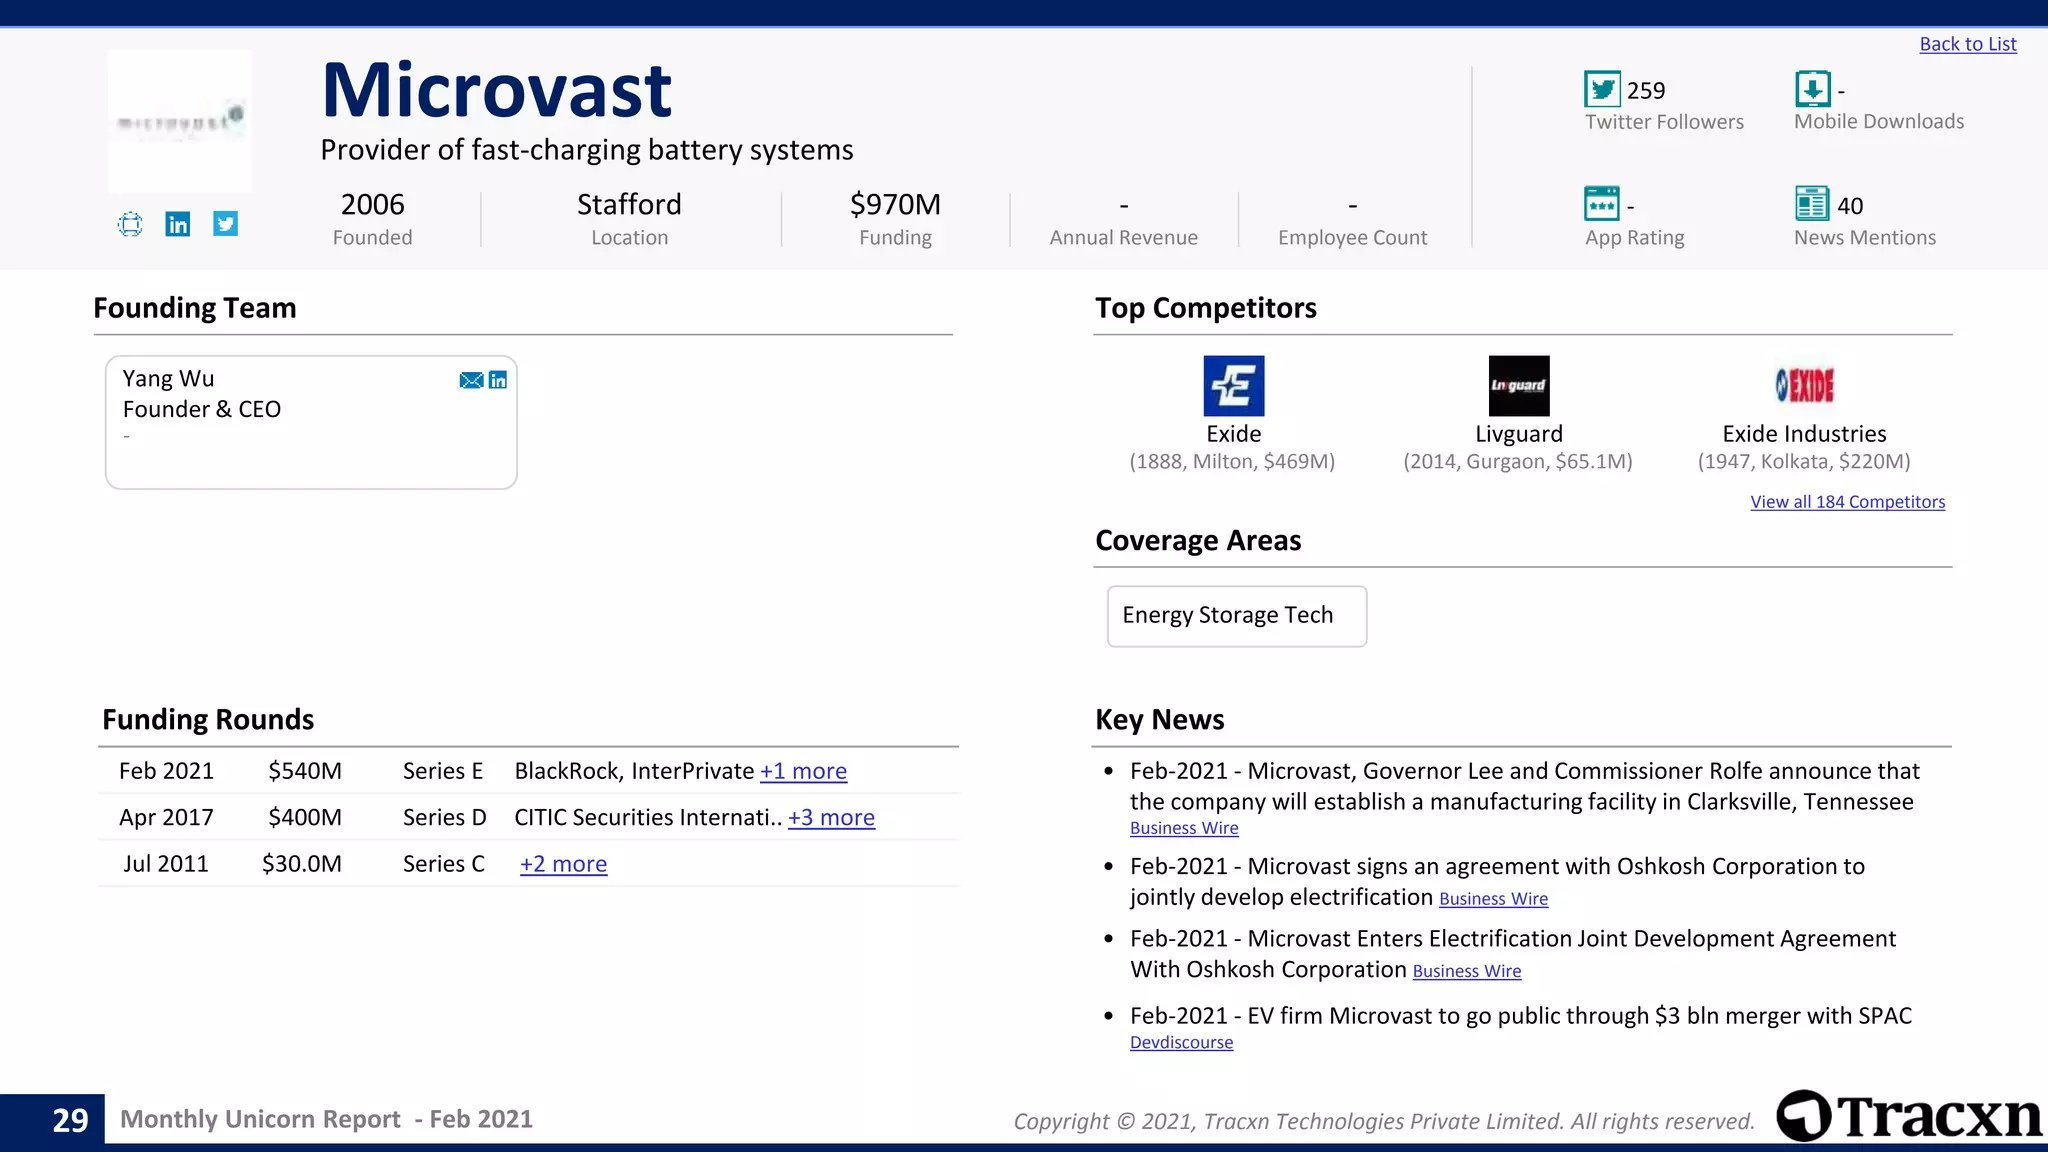Image resolution: width=2048 pixels, height=1152 pixels.
Task: Click the $540M amount in Feb 2021 round
Action: pyautogui.click(x=305, y=771)
